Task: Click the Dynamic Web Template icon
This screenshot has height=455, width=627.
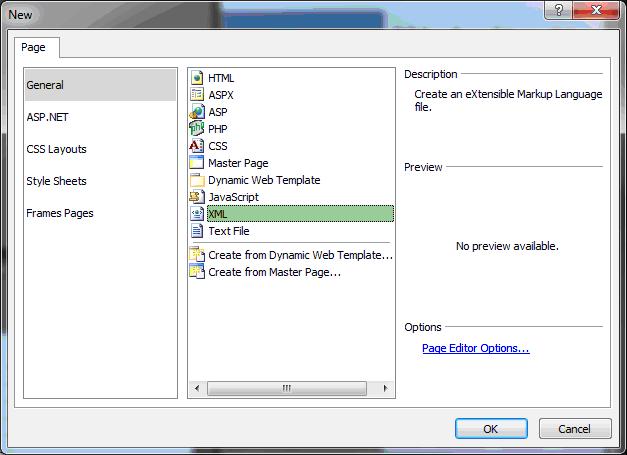Action: coord(197,180)
